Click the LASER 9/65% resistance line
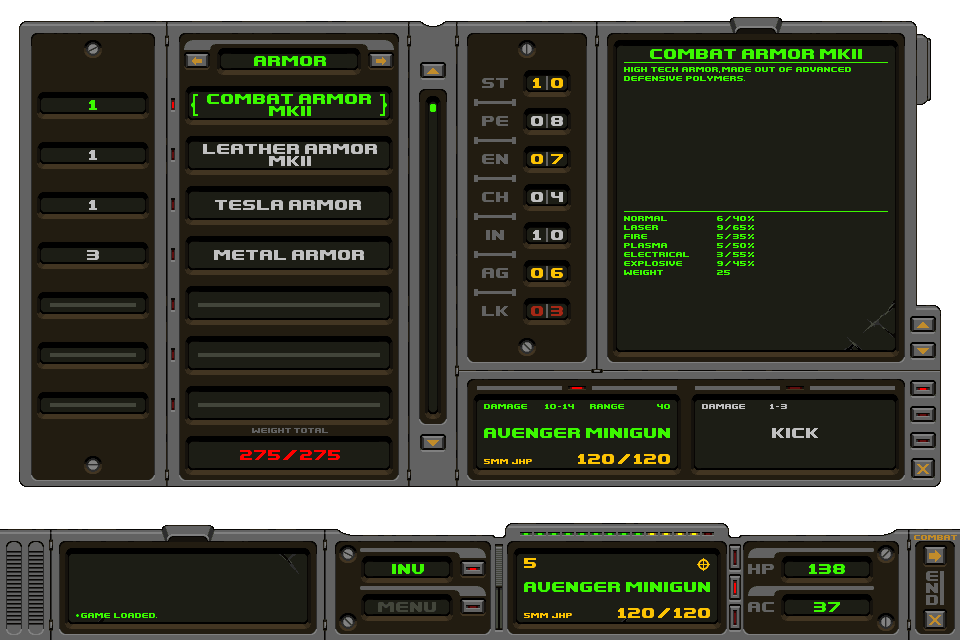 [x=689, y=228]
